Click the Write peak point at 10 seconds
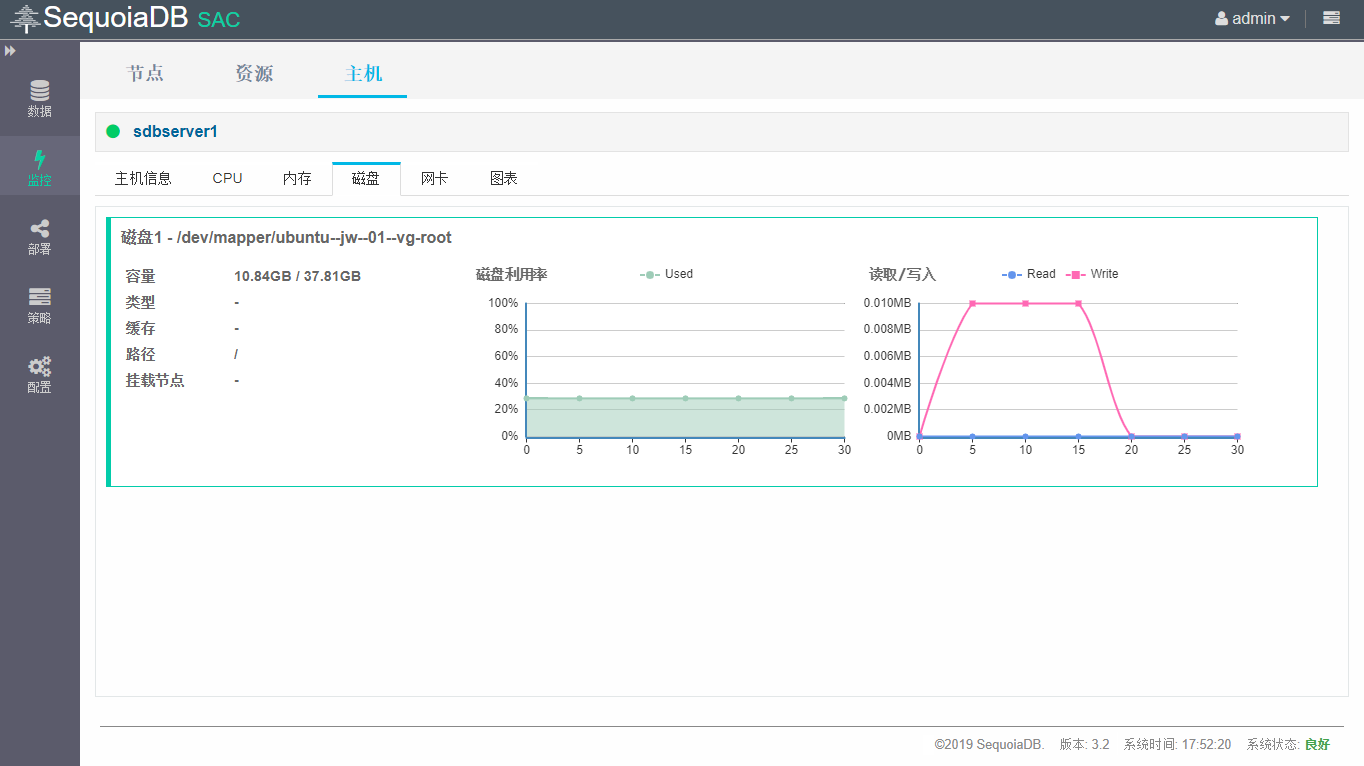Image resolution: width=1364 pixels, height=766 pixels. (1025, 303)
